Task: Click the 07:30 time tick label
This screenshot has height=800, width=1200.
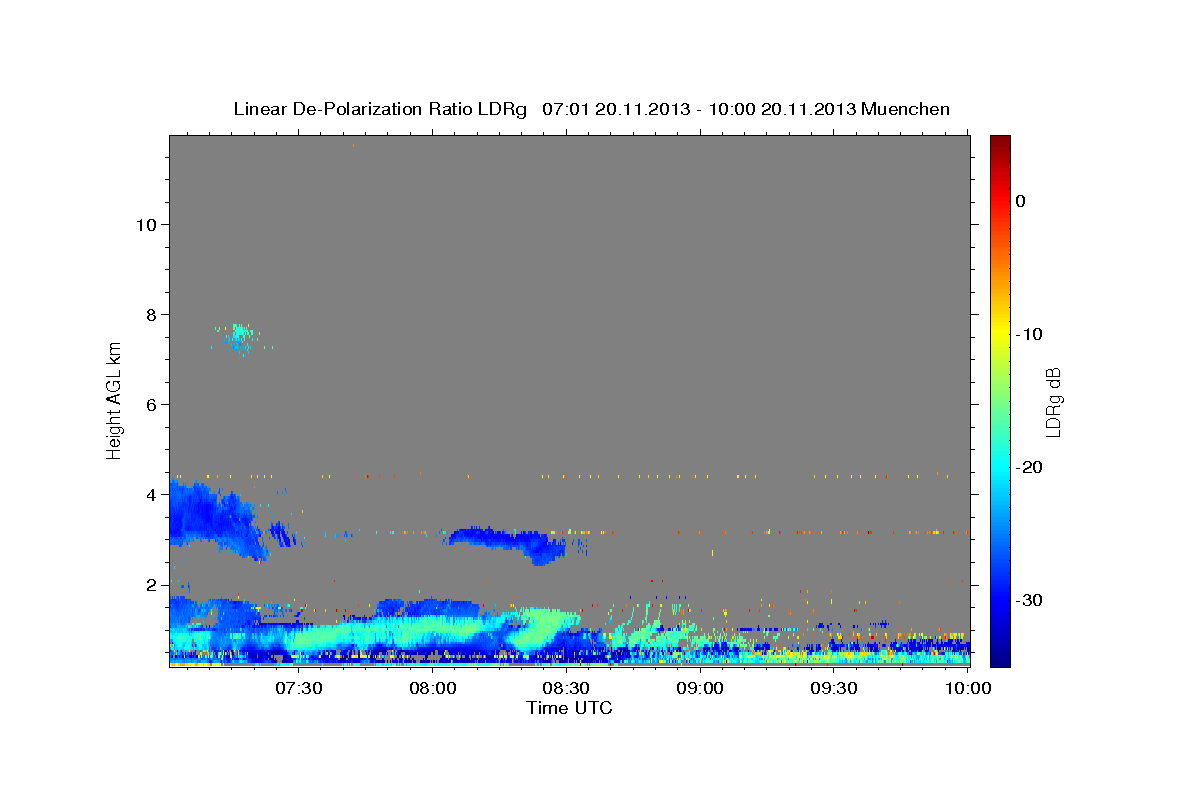Action: tap(298, 688)
